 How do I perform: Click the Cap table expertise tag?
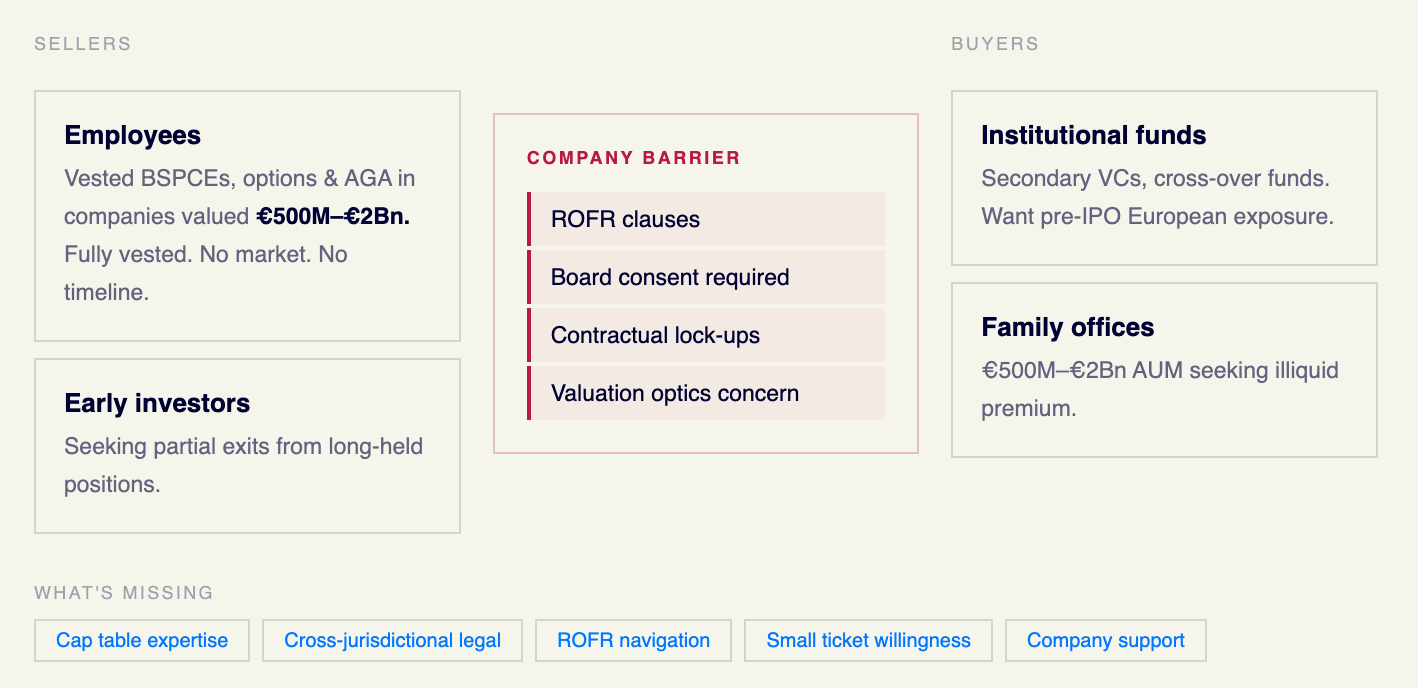coord(142,640)
